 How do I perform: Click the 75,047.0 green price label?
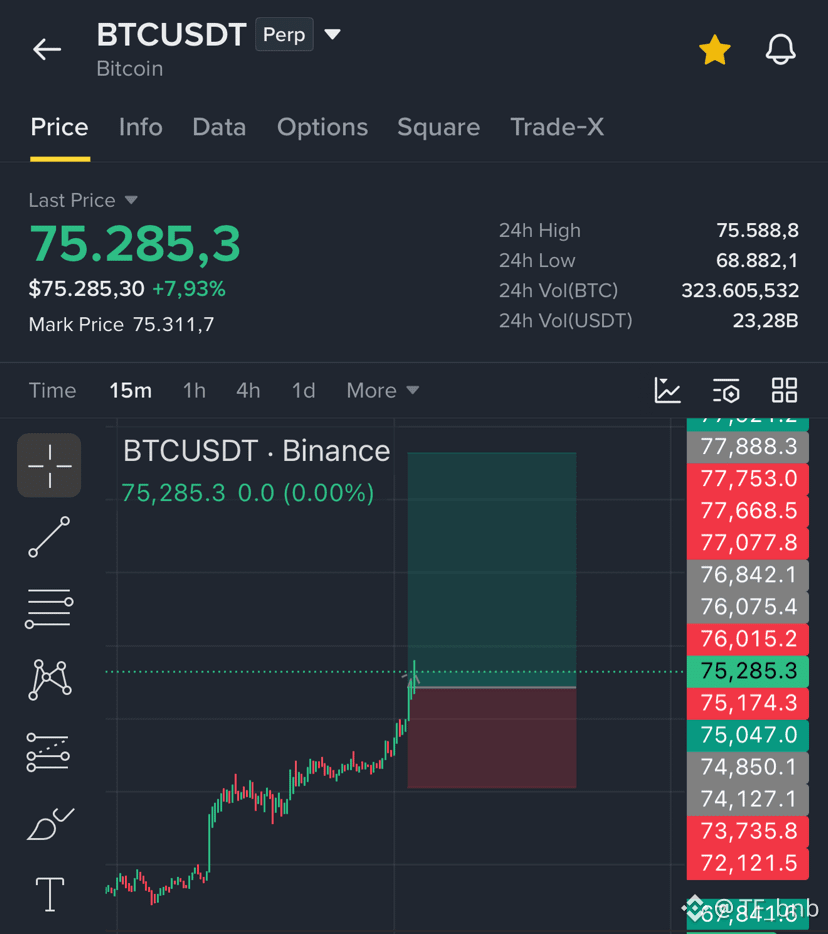[x=748, y=736]
